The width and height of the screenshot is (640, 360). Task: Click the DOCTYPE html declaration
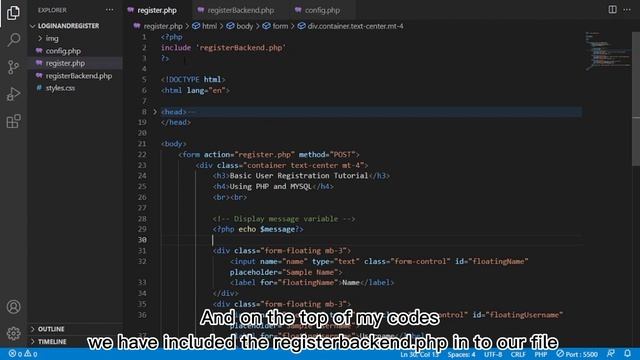coord(193,79)
